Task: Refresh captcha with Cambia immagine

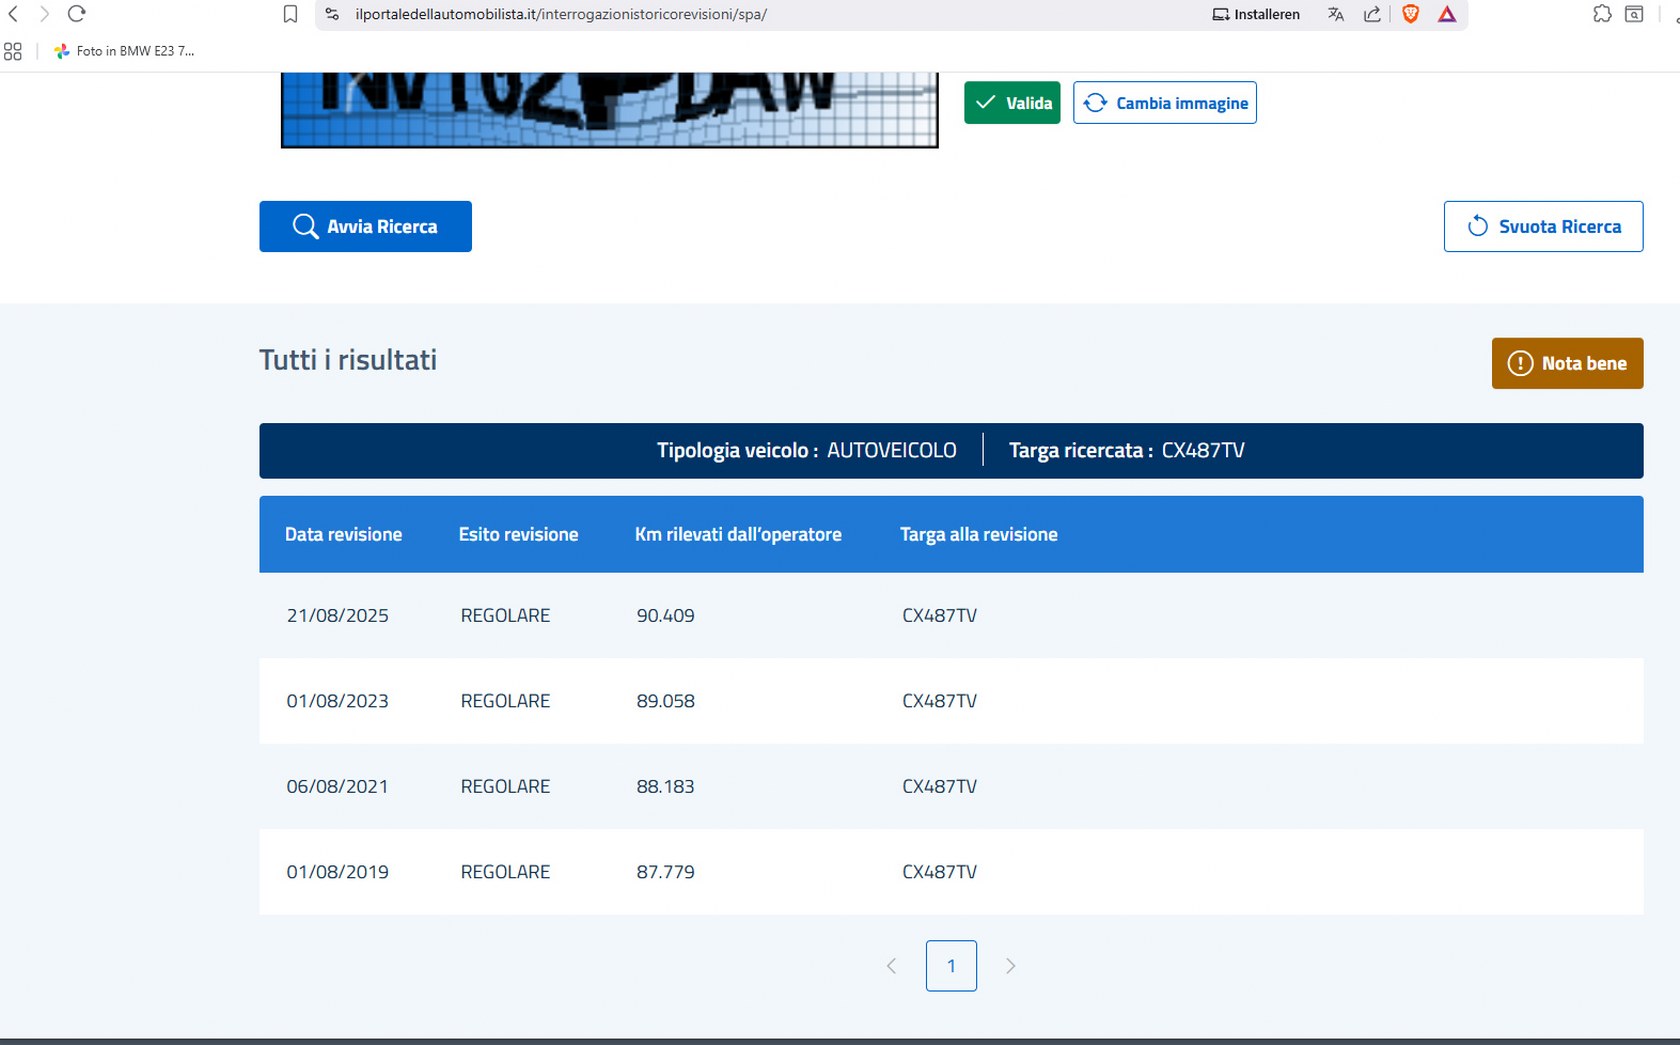Action: click(1165, 103)
